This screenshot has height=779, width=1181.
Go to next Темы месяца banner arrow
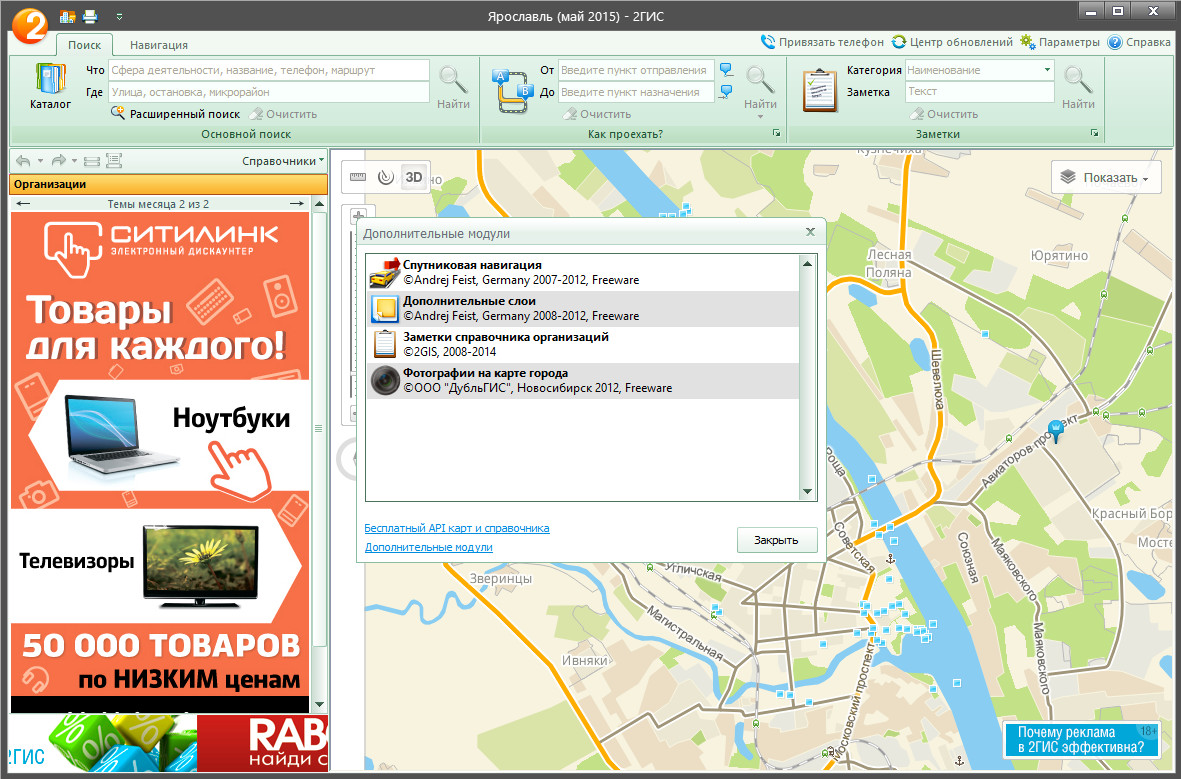(x=296, y=204)
